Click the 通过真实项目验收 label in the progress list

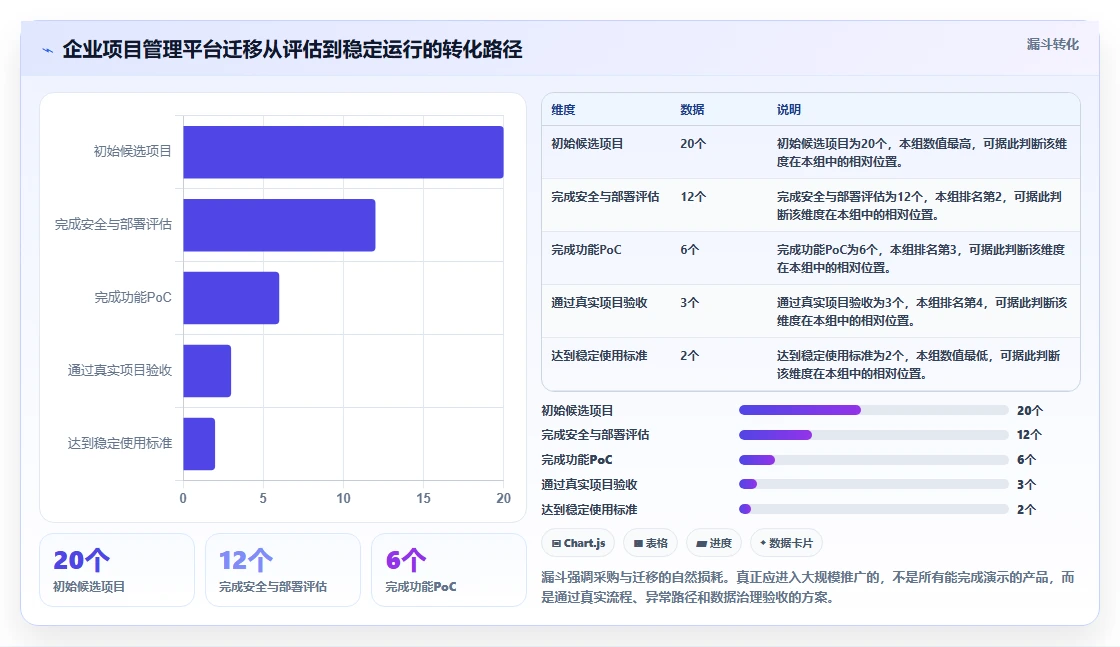tap(589, 485)
